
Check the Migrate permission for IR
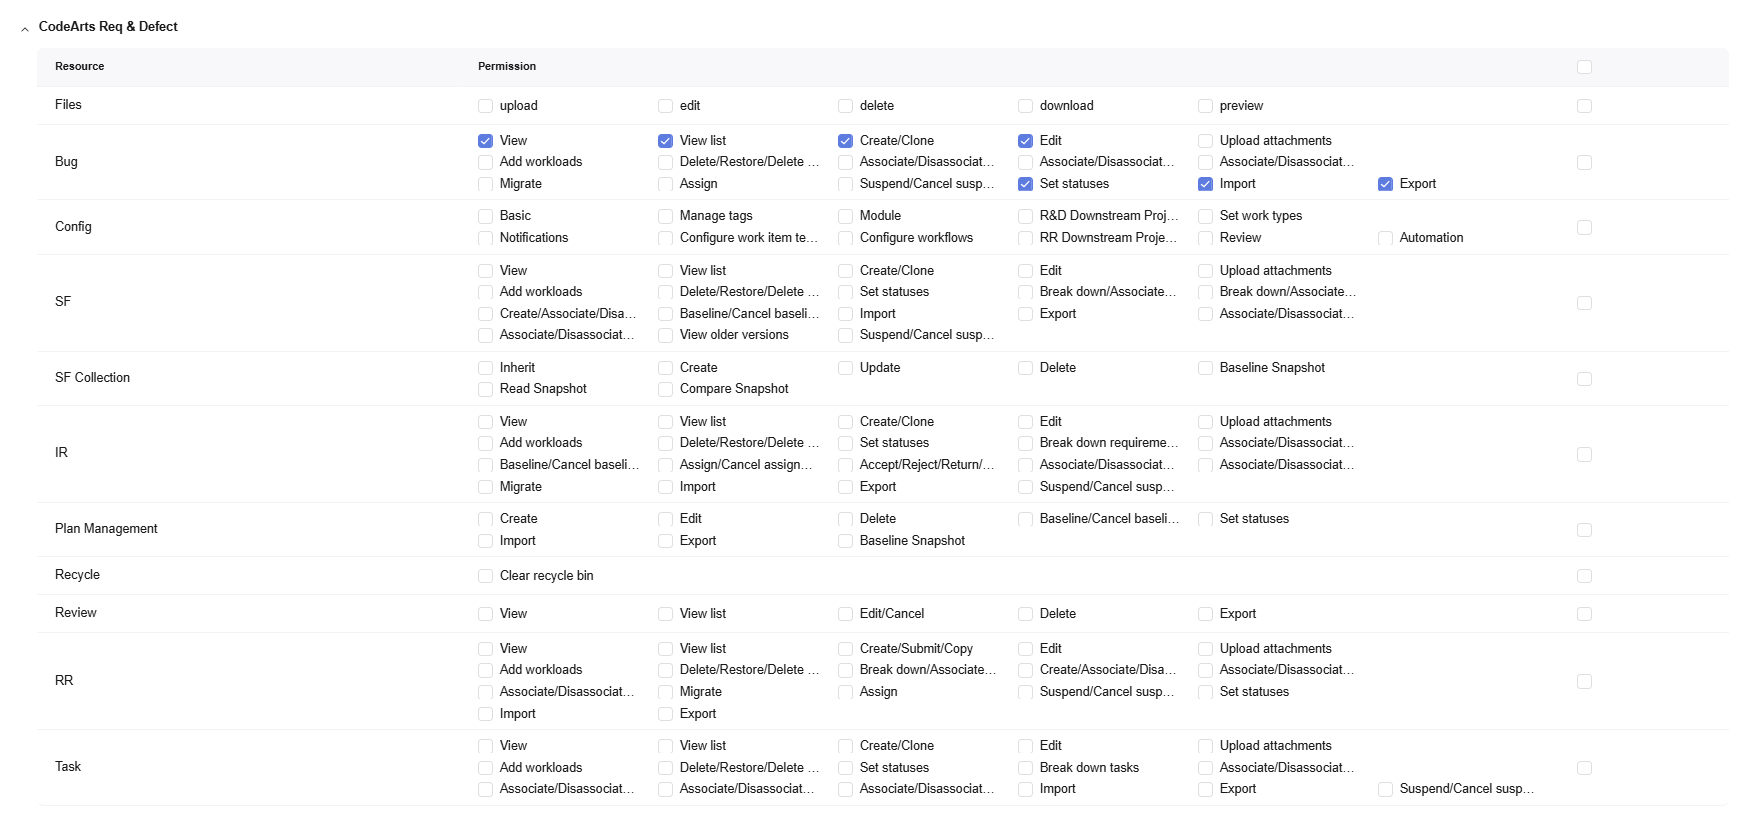coord(485,487)
